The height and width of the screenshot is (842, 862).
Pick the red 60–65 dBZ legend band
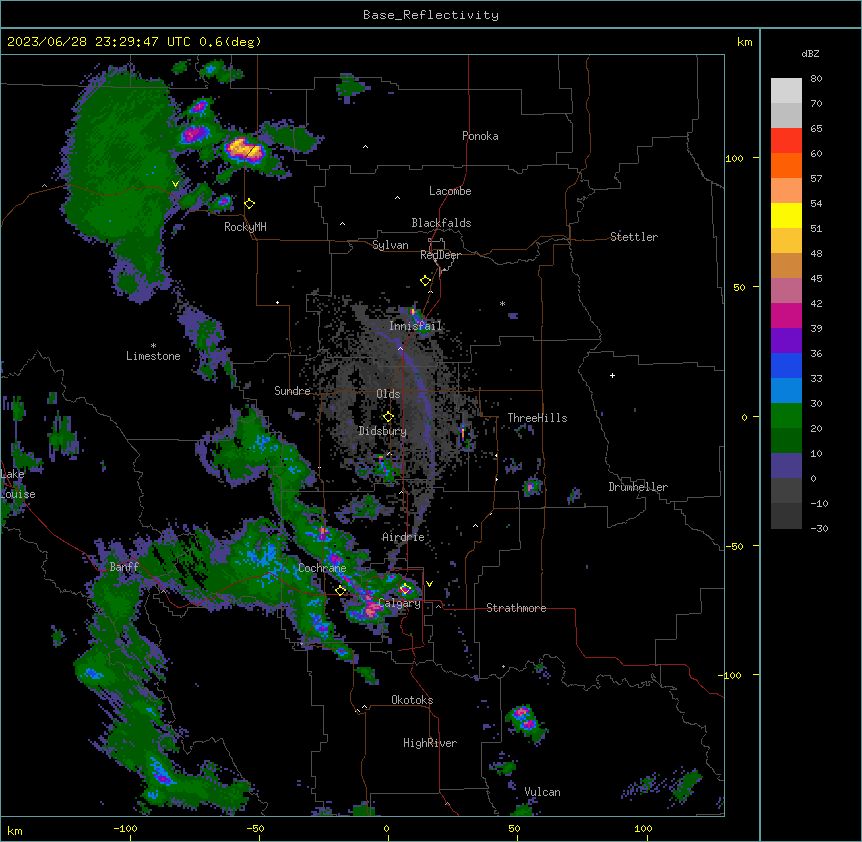[x=786, y=141]
